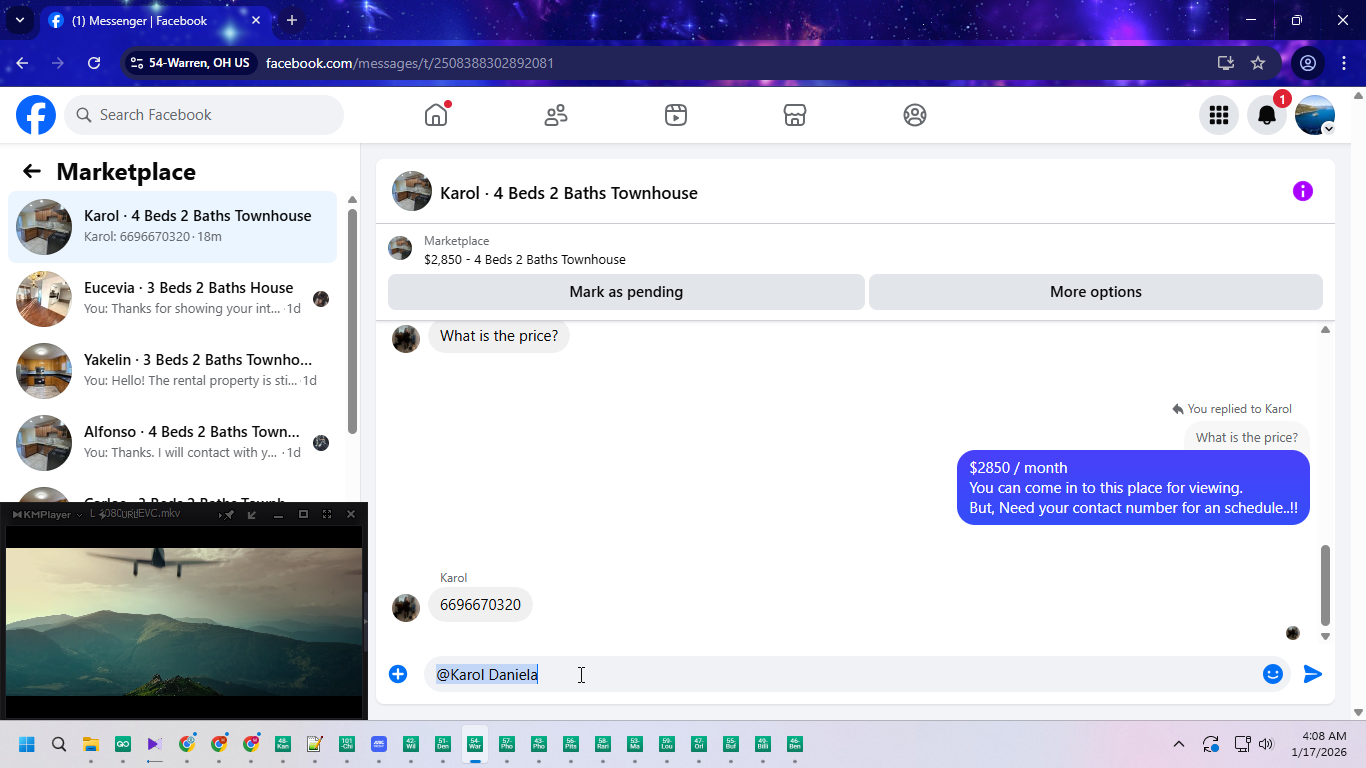Image resolution: width=1366 pixels, height=768 pixels.
Task: Go back in Chrome browser
Action: coord(22,63)
